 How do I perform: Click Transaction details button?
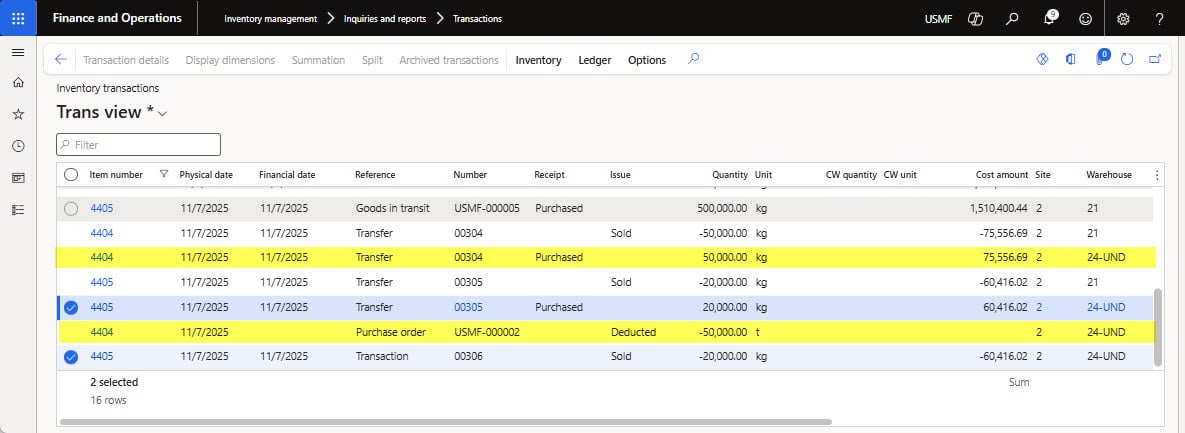126,60
